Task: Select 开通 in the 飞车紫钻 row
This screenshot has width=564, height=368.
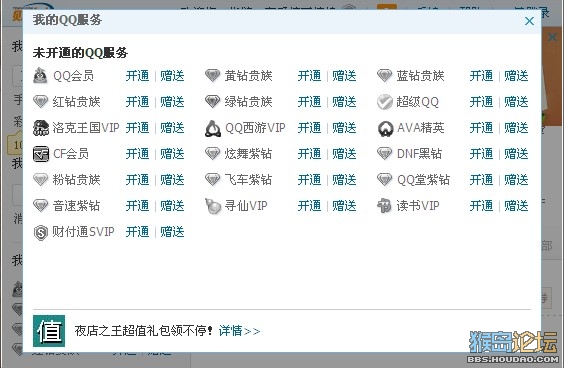Action: point(309,180)
